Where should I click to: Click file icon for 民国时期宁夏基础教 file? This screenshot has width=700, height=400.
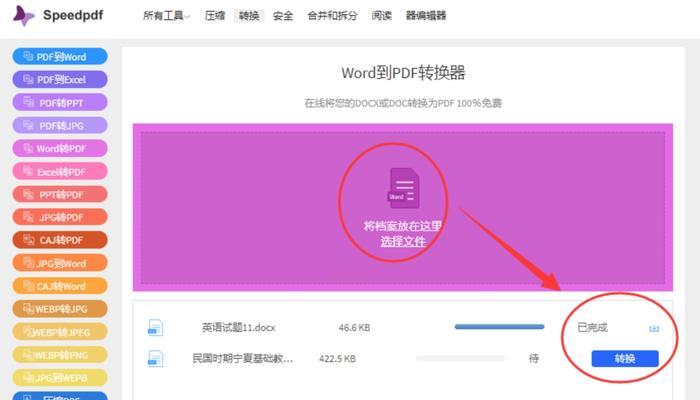click(x=155, y=358)
